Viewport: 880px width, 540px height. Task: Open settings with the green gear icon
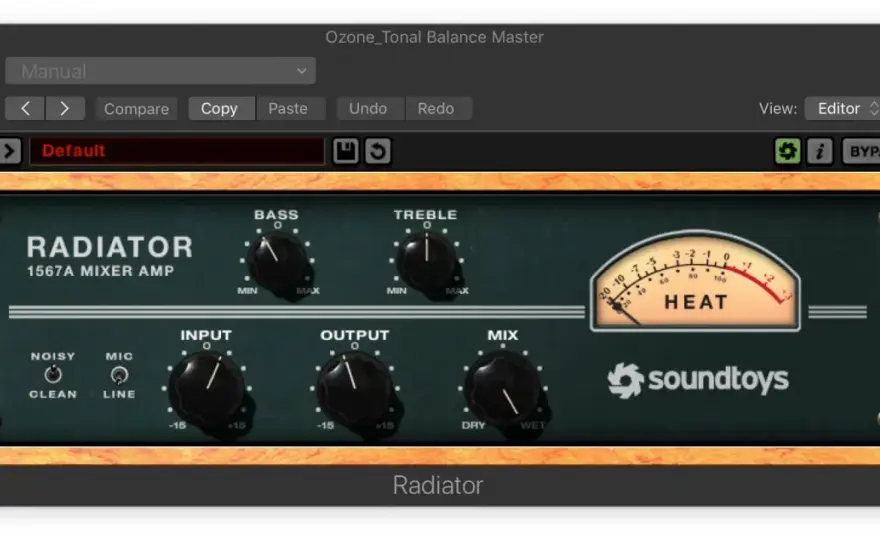click(787, 151)
